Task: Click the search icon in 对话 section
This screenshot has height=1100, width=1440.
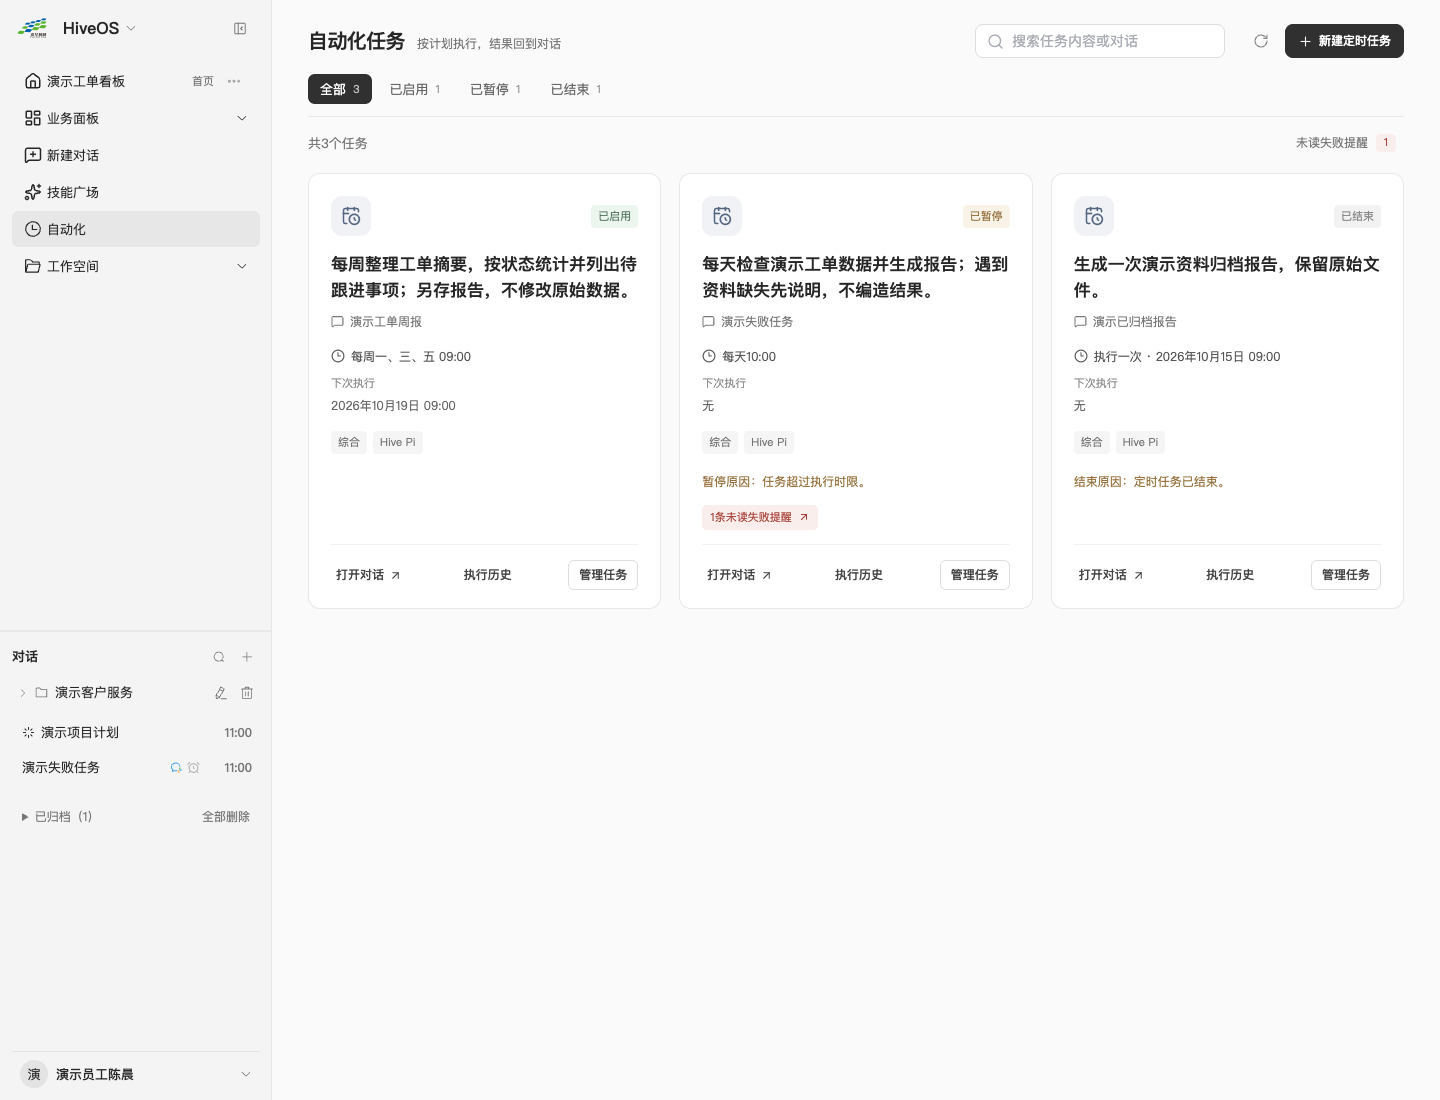Action: pyautogui.click(x=219, y=657)
